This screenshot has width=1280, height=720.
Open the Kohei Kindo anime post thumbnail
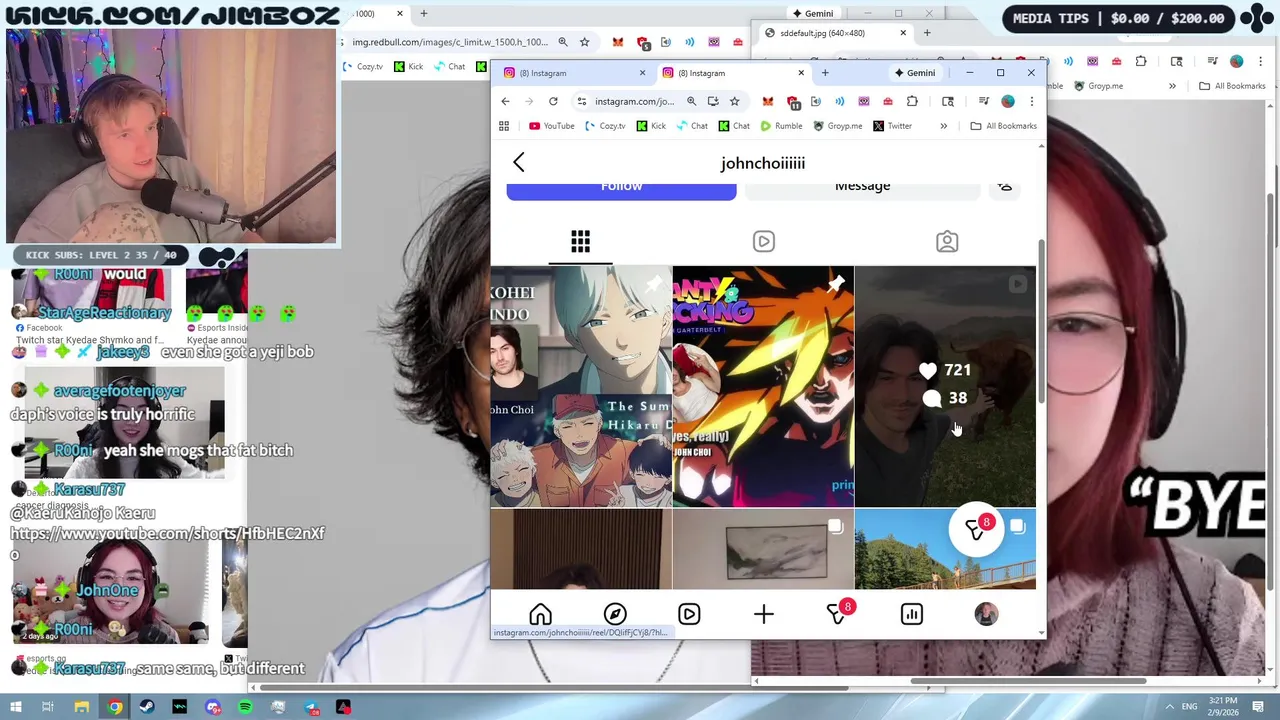[580, 387]
